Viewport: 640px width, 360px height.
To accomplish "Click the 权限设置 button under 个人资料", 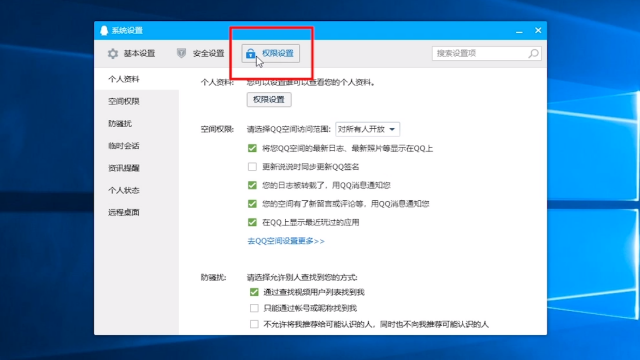I will click(x=269, y=100).
